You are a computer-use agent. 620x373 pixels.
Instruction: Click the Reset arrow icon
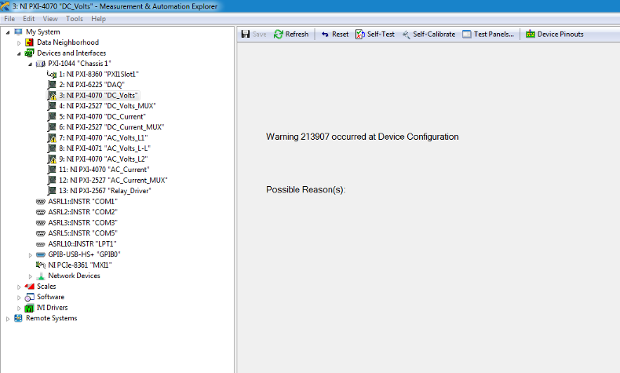[x=325, y=34]
